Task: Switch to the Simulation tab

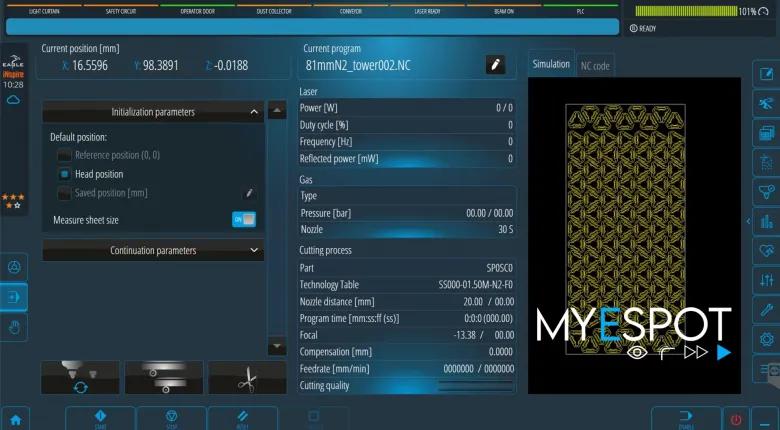Action: 551,64
